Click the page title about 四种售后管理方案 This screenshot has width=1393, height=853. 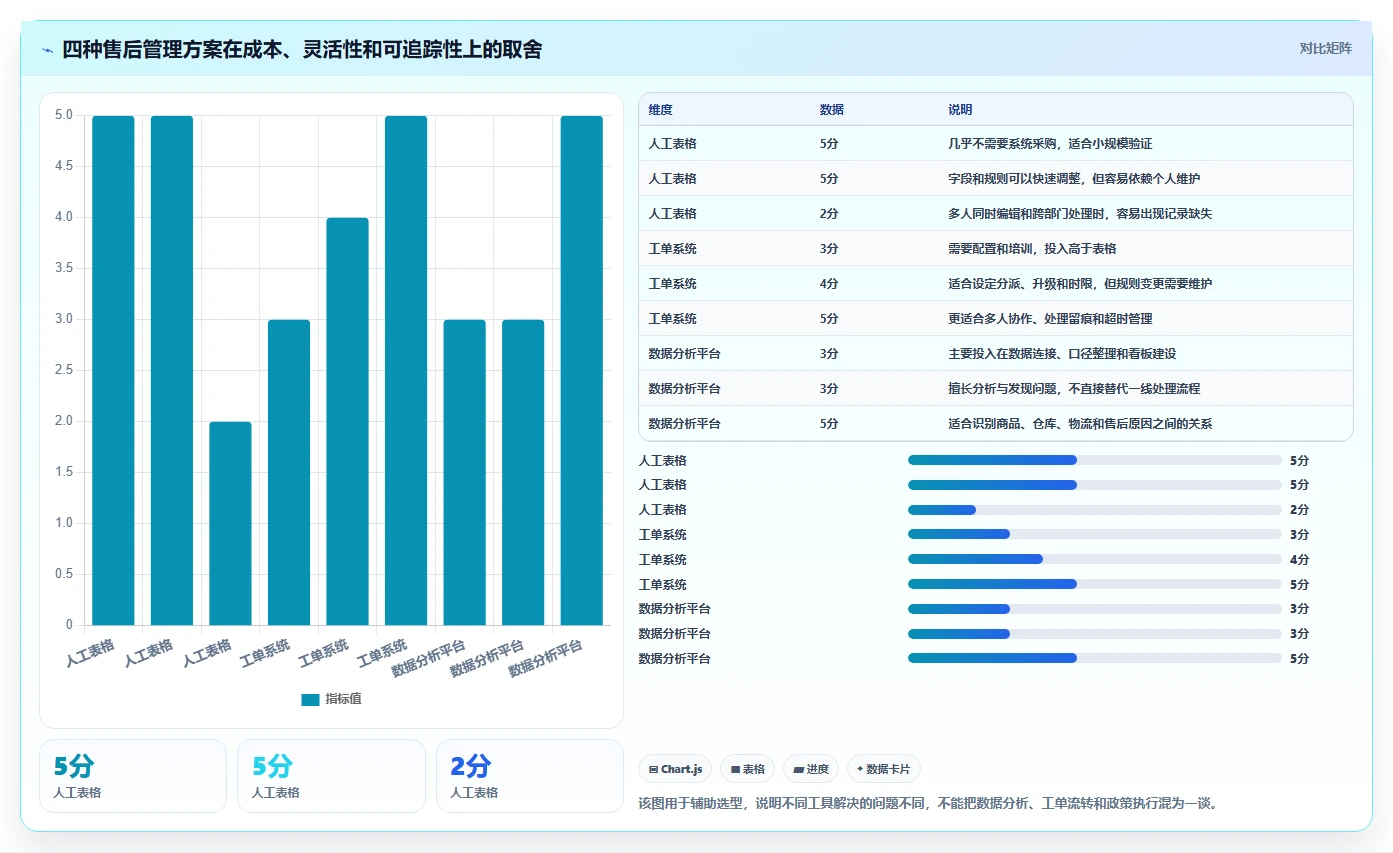[x=302, y=49]
